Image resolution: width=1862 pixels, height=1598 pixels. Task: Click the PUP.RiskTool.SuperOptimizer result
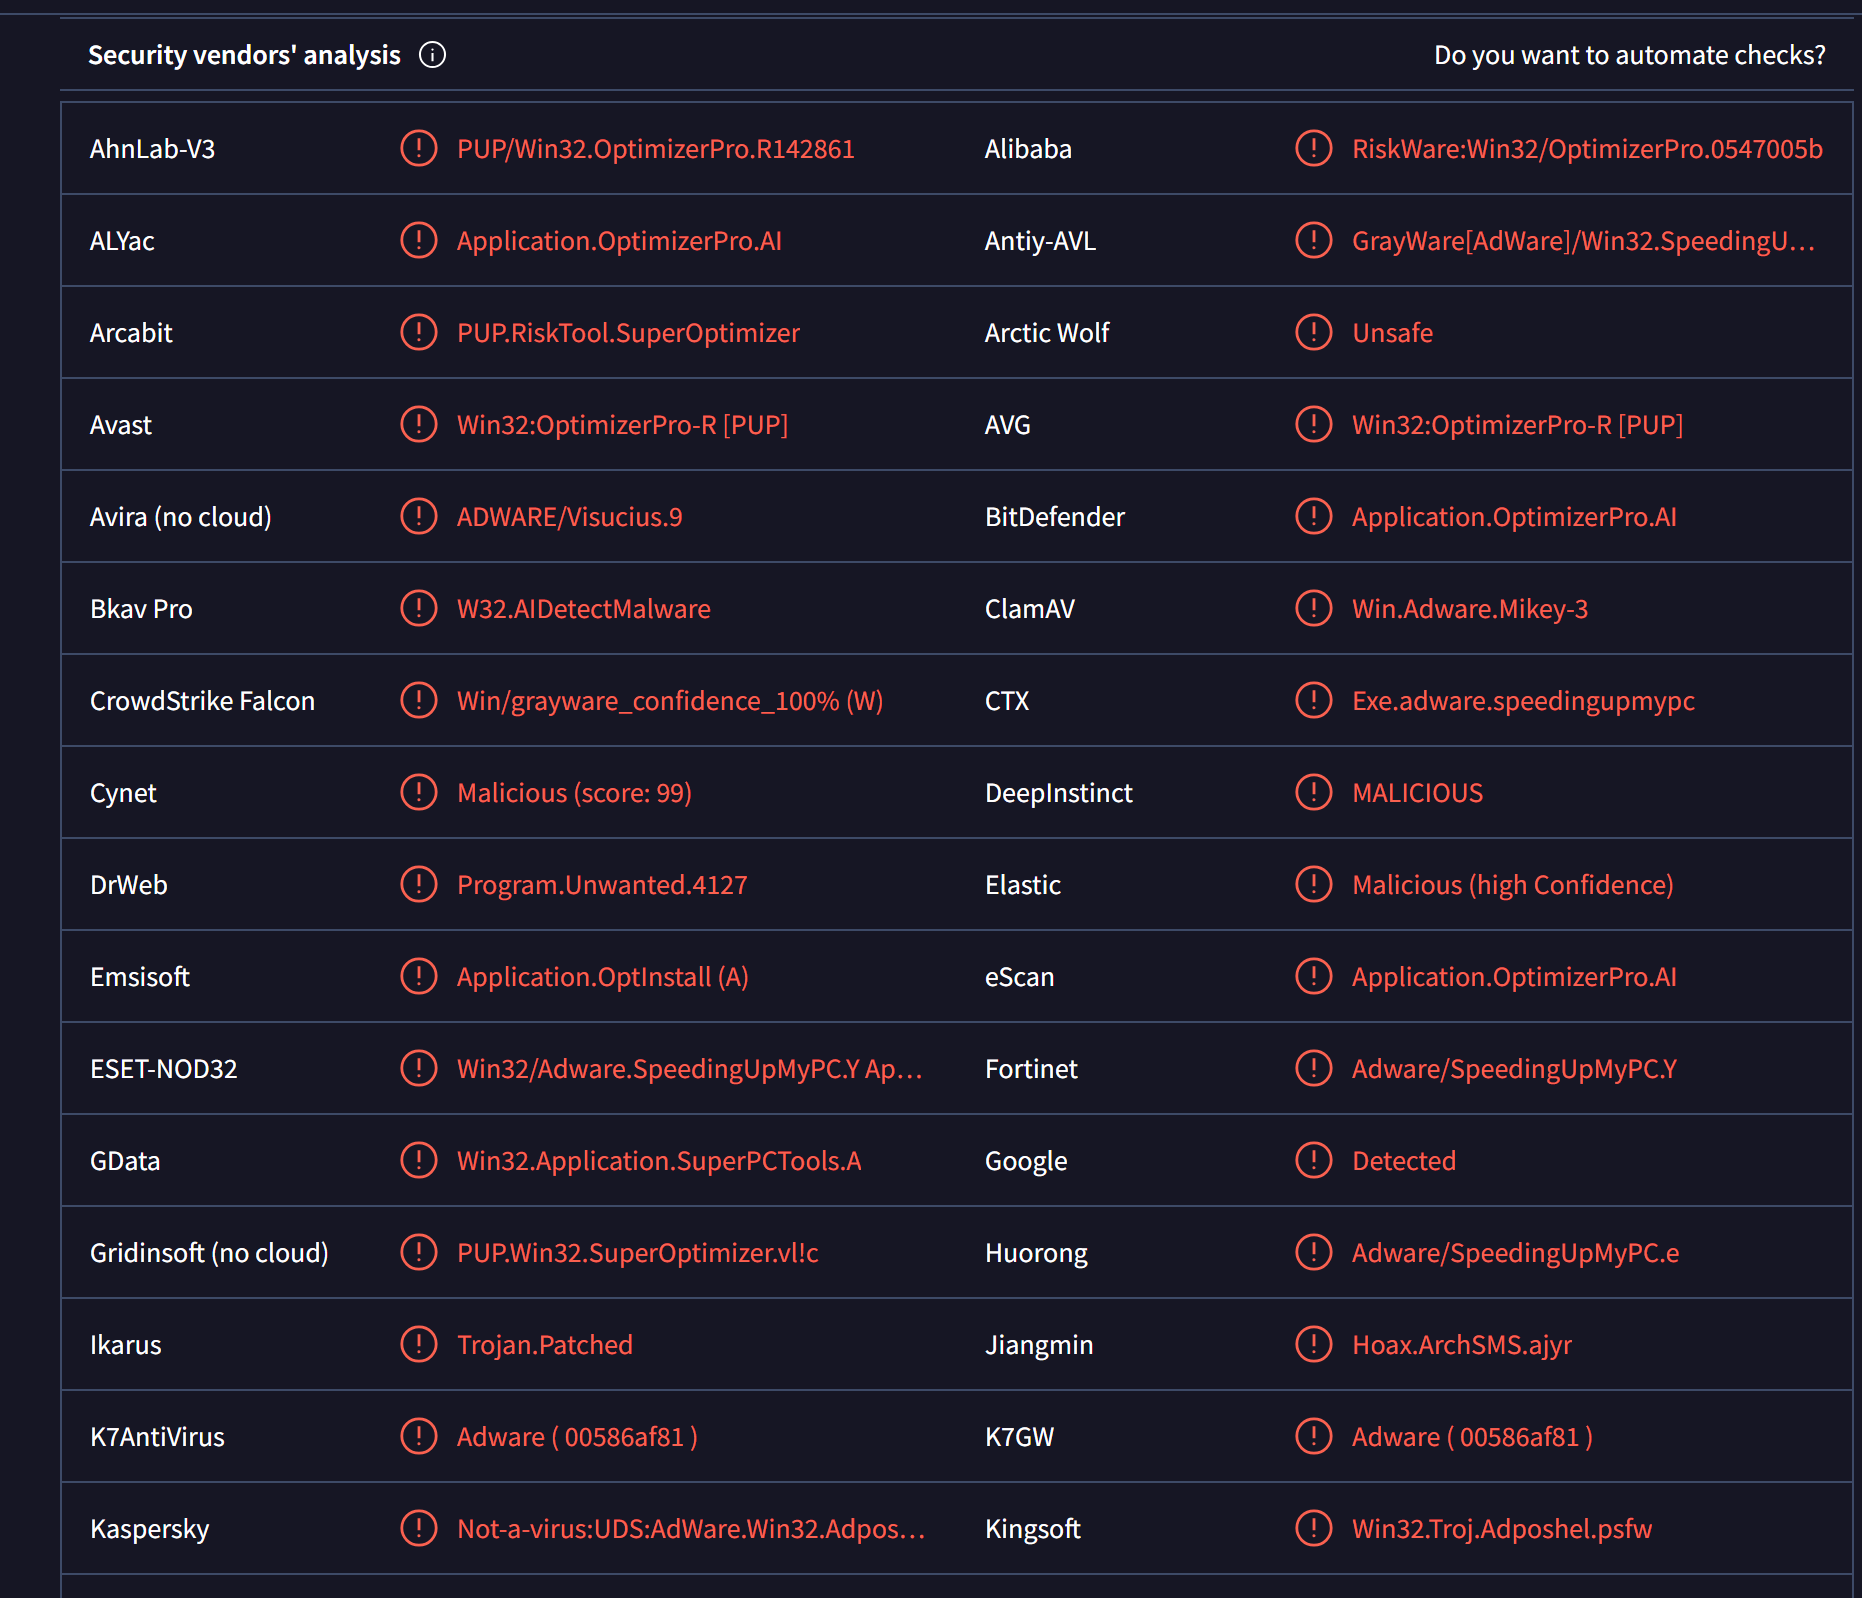pos(628,333)
